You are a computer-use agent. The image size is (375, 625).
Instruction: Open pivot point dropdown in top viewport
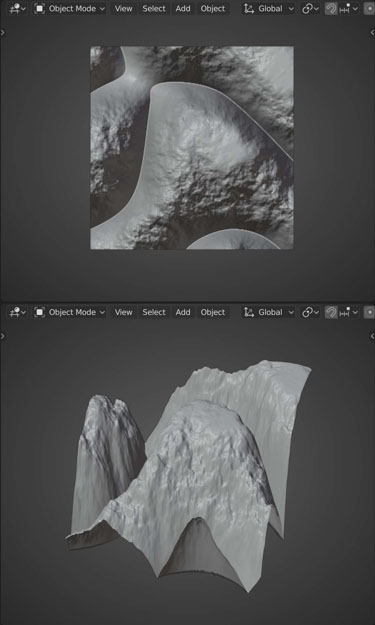pyautogui.click(x=310, y=8)
